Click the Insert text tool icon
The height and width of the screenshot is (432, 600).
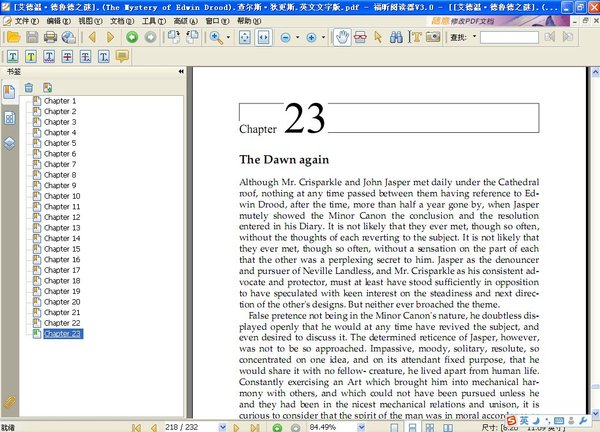point(104,57)
